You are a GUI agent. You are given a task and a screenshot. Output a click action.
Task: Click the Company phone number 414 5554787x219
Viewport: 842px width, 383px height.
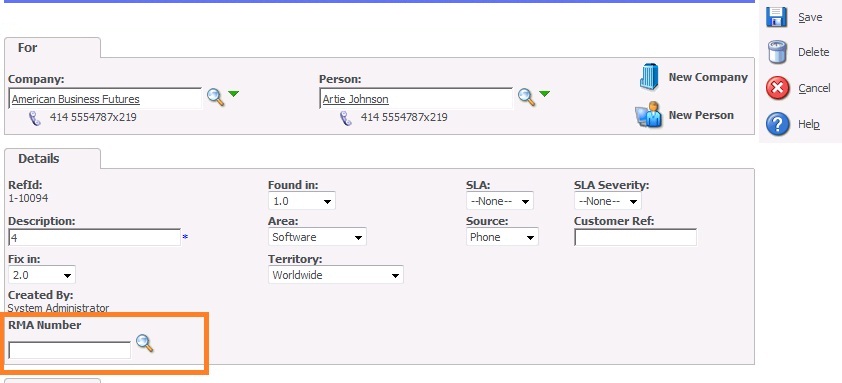tap(93, 117)
